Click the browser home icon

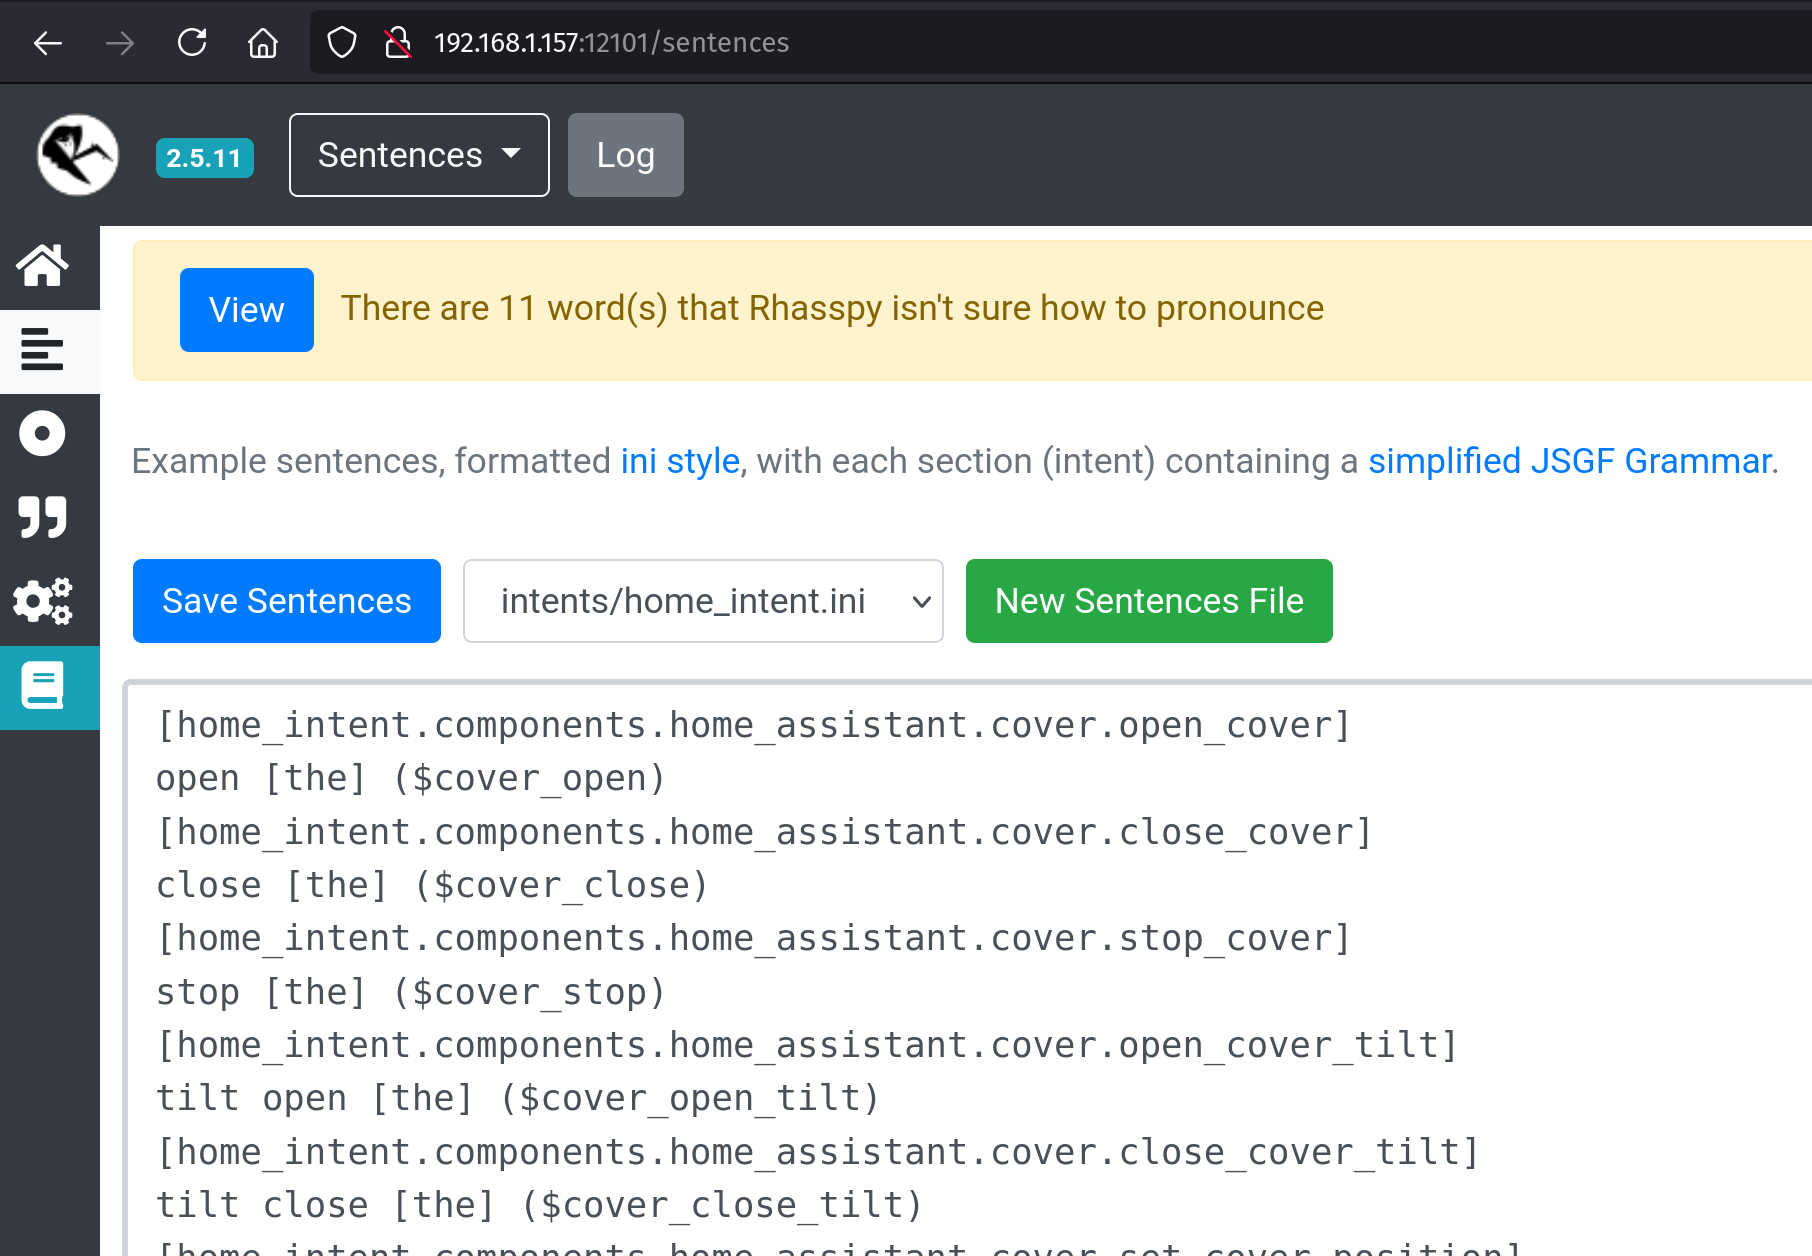[263, 42]
